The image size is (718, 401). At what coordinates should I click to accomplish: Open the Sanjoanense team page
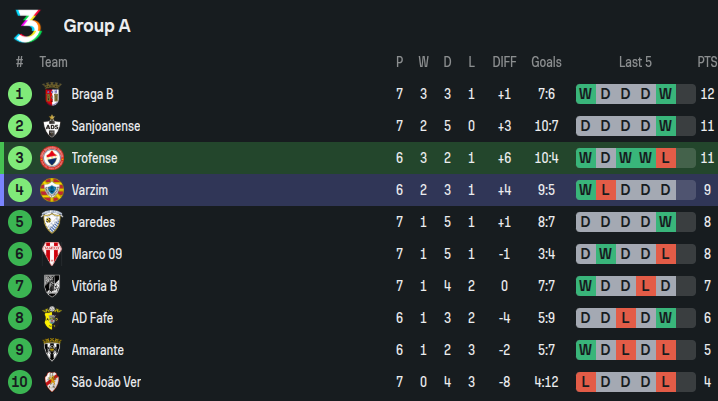(105, 127)
